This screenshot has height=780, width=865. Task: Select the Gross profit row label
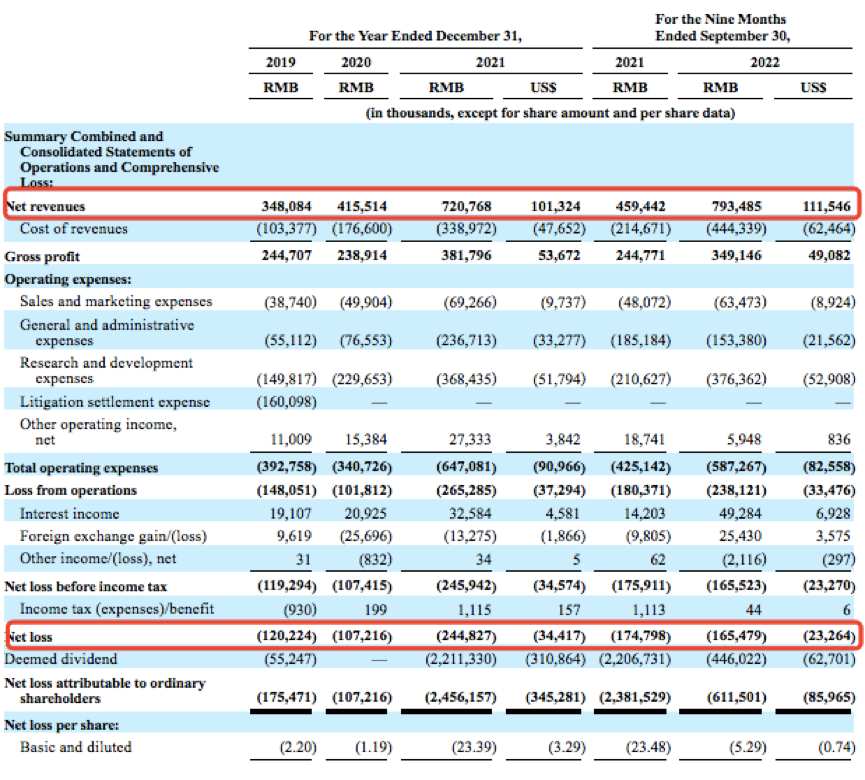43,256
